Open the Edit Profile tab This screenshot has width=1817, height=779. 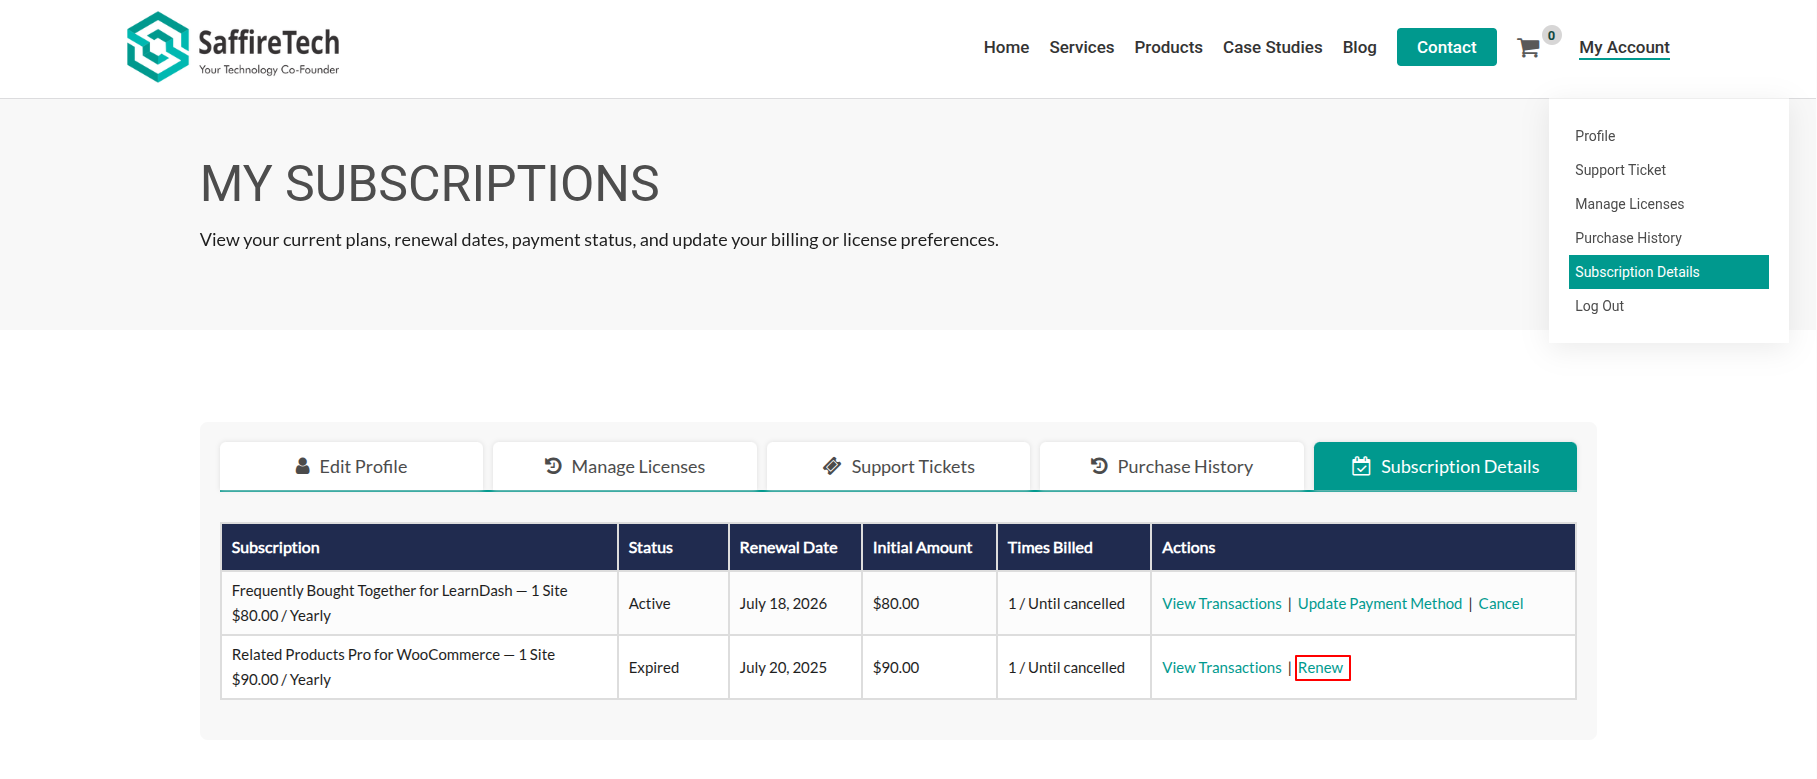click(x=351, y=467)
